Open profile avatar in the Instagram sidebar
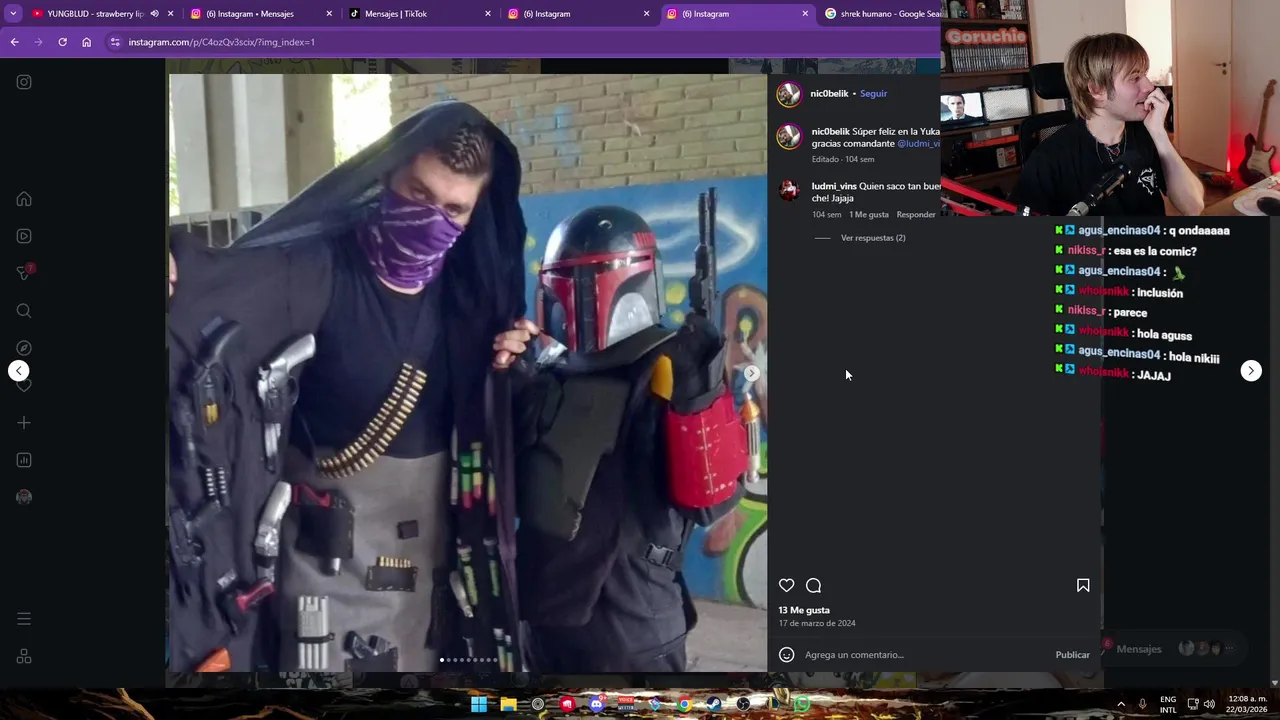The image size is (1280, 720). click(x=24, y=497)
